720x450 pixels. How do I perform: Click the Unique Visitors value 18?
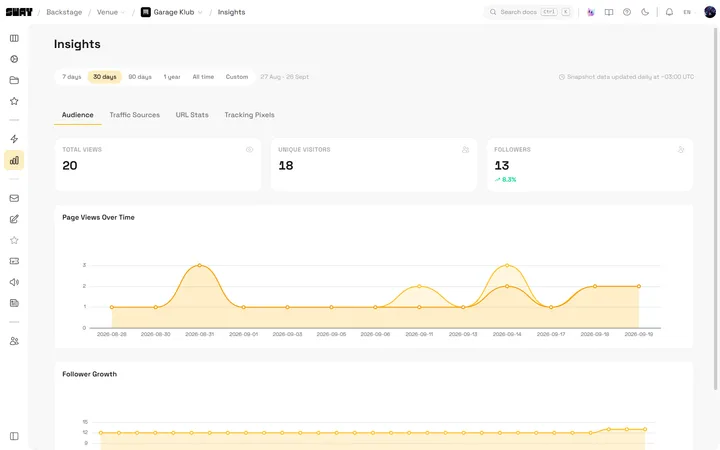286,165
